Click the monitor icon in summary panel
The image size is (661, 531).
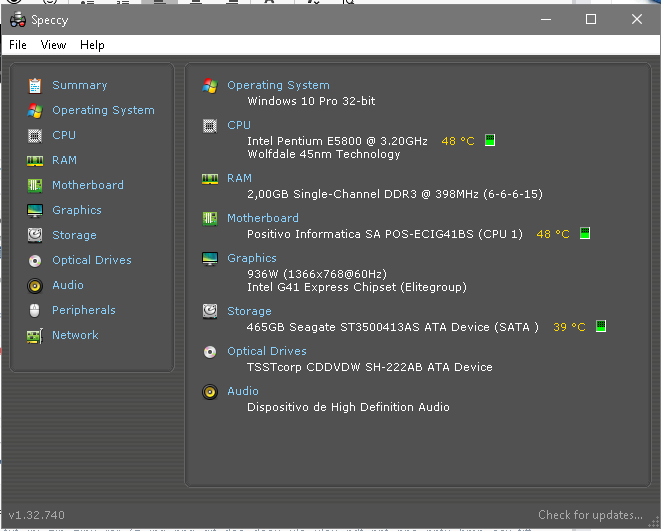[210, 258]
